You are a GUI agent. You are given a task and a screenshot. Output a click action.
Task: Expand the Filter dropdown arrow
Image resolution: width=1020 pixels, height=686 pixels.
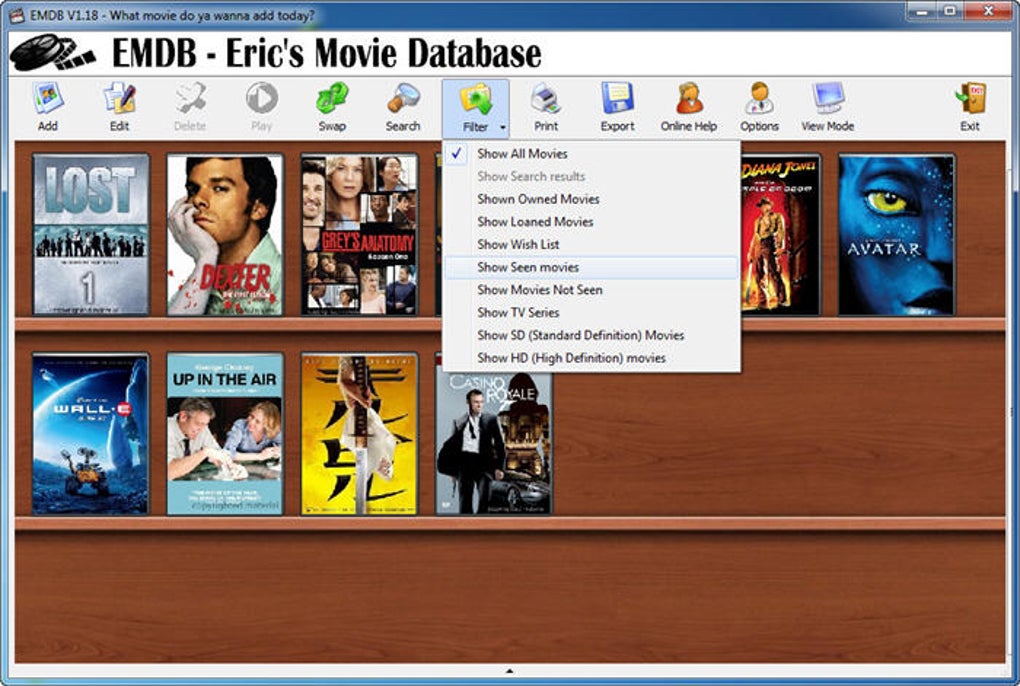pyautogui.click(x=502, y=127)
